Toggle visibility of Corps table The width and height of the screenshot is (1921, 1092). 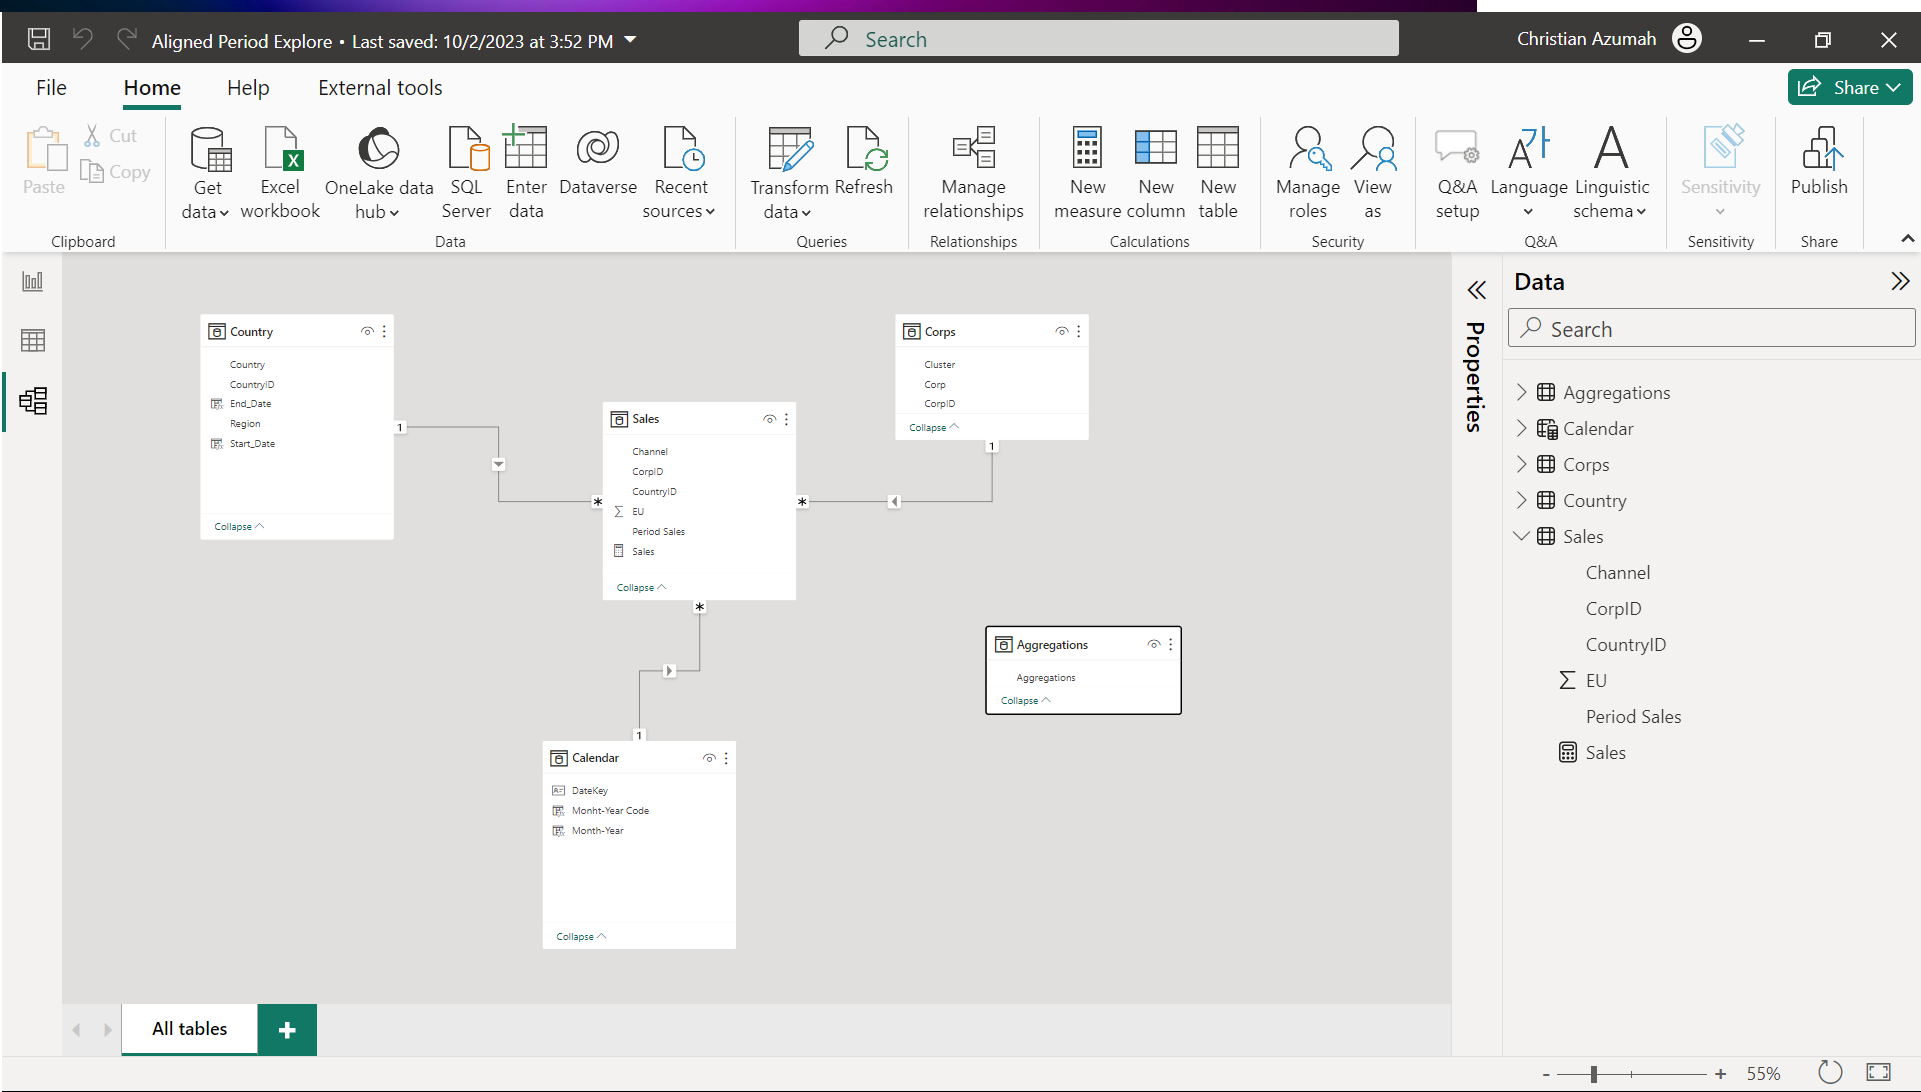[1062, 332]
